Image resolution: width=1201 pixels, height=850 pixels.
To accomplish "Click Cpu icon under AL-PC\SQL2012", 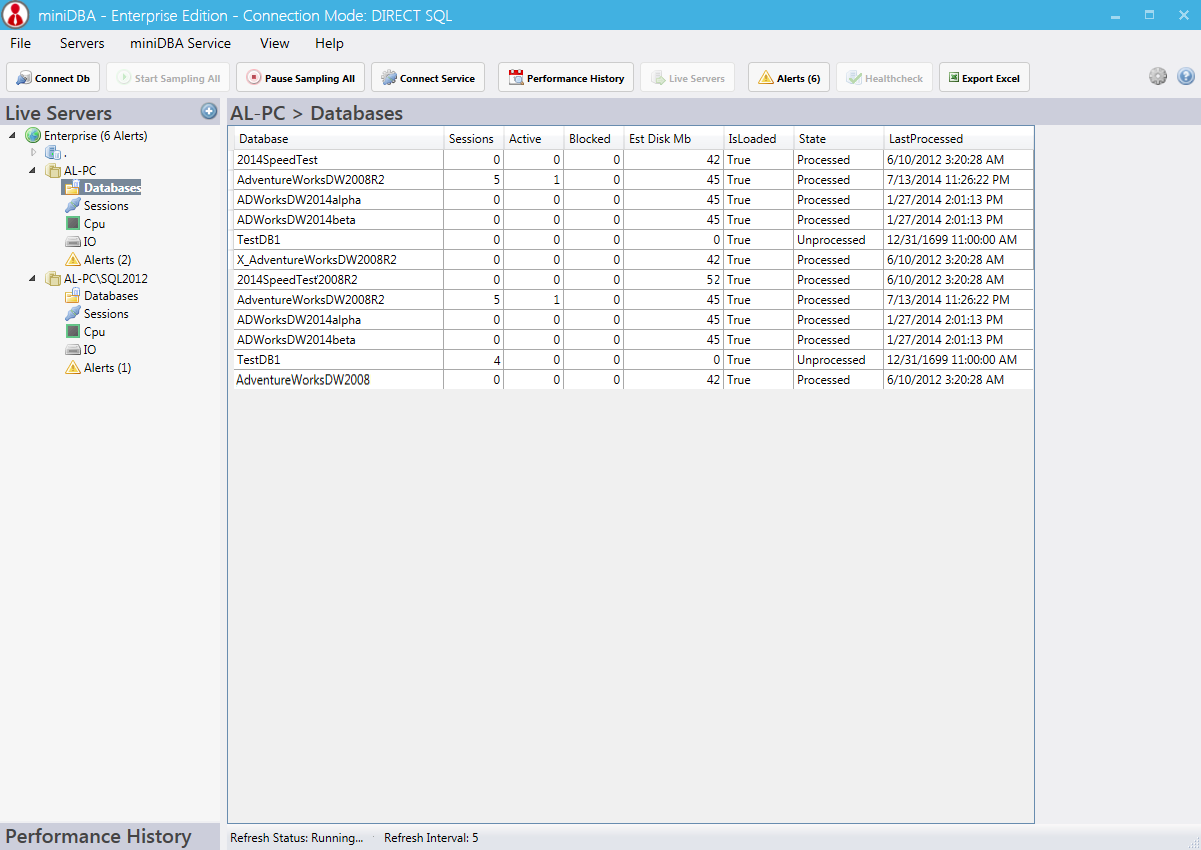I will pos(72,332).
